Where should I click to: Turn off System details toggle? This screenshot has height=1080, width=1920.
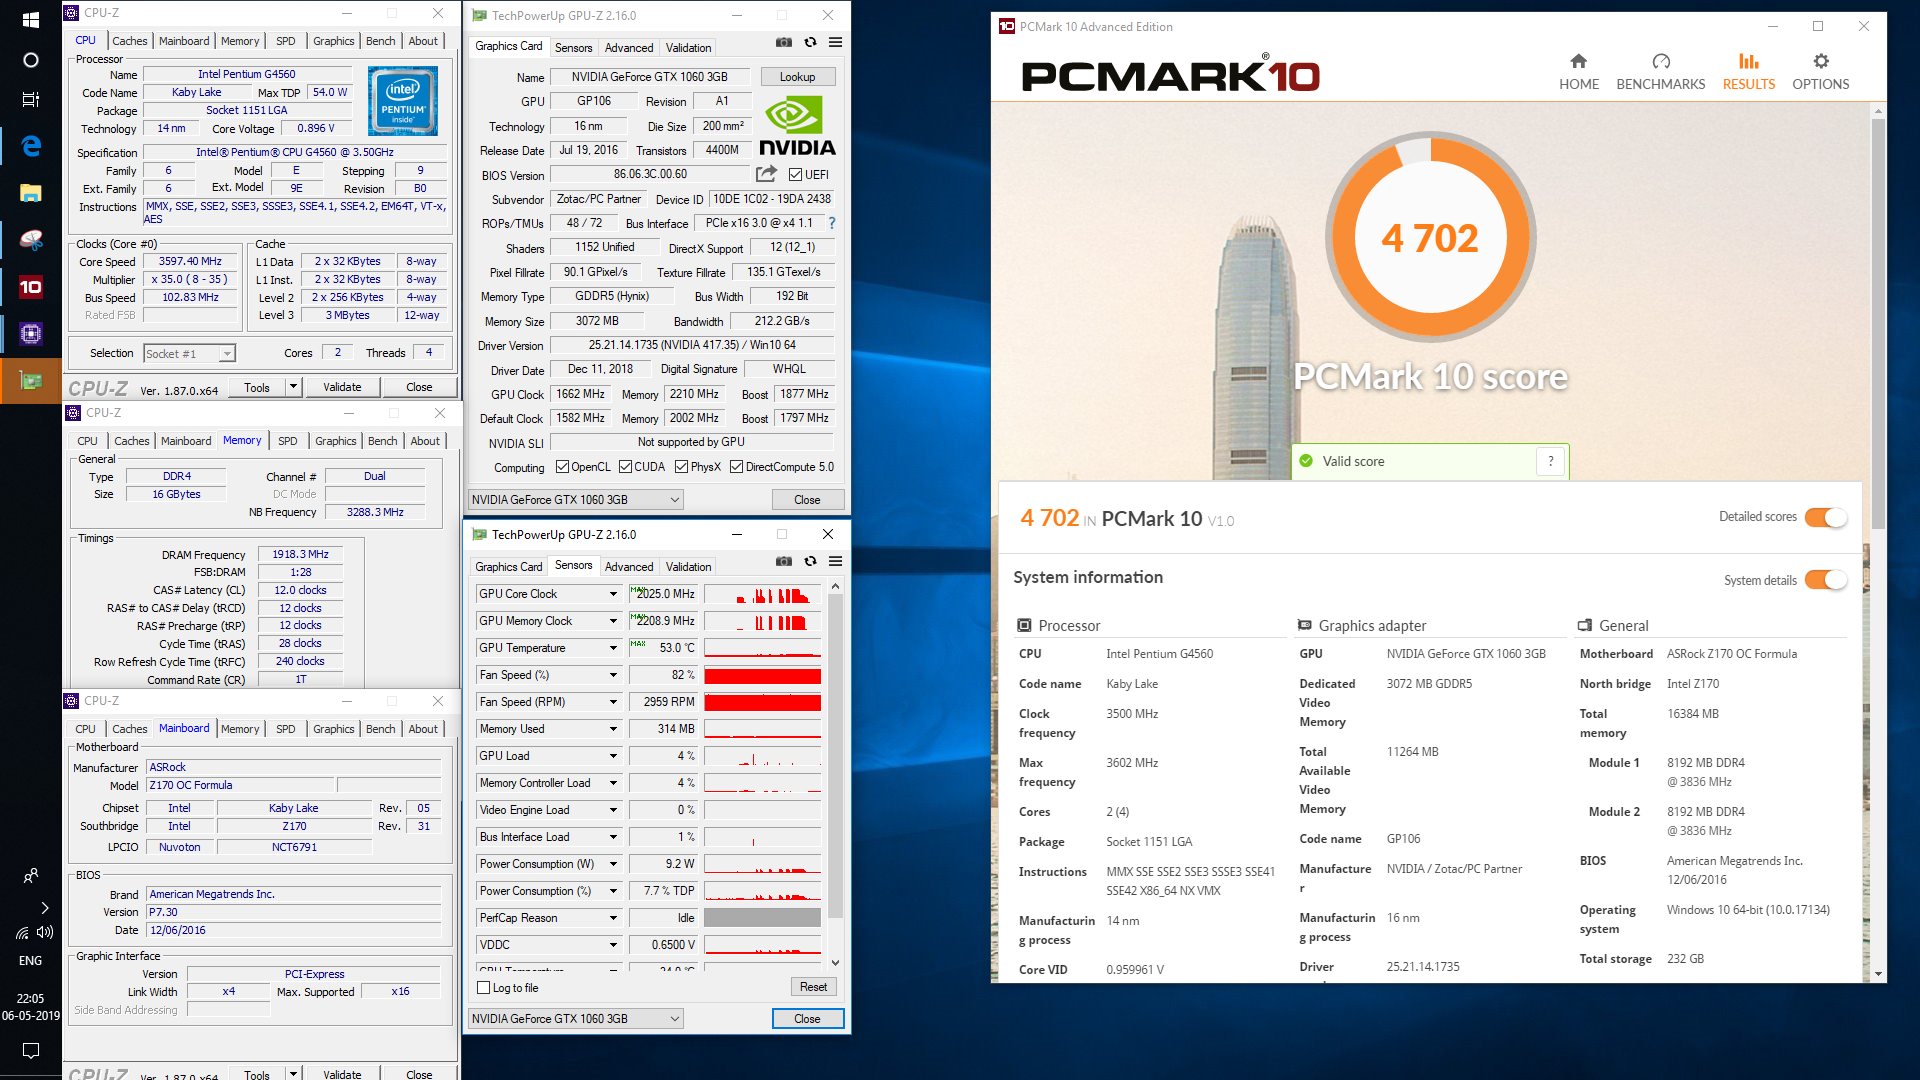point(1826,580)
